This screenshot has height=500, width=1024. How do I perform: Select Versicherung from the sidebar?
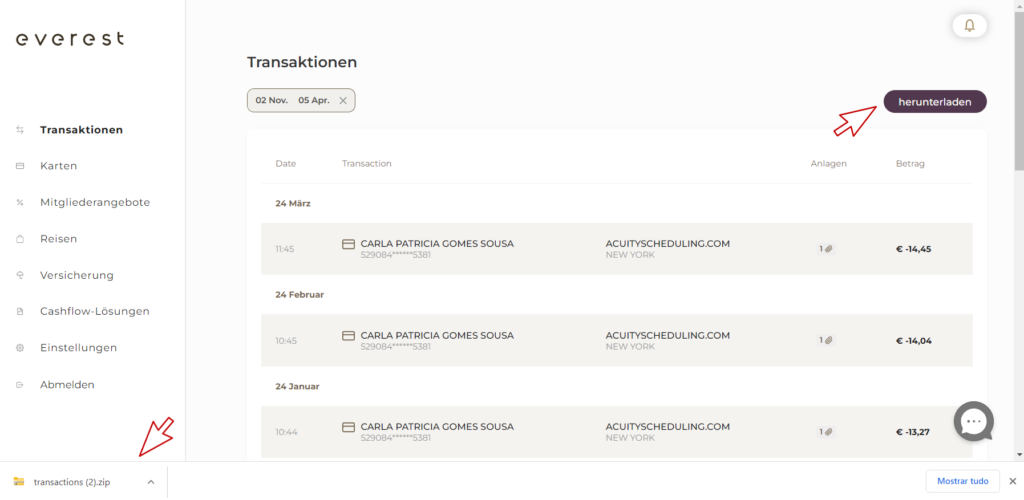click(77, 275)
